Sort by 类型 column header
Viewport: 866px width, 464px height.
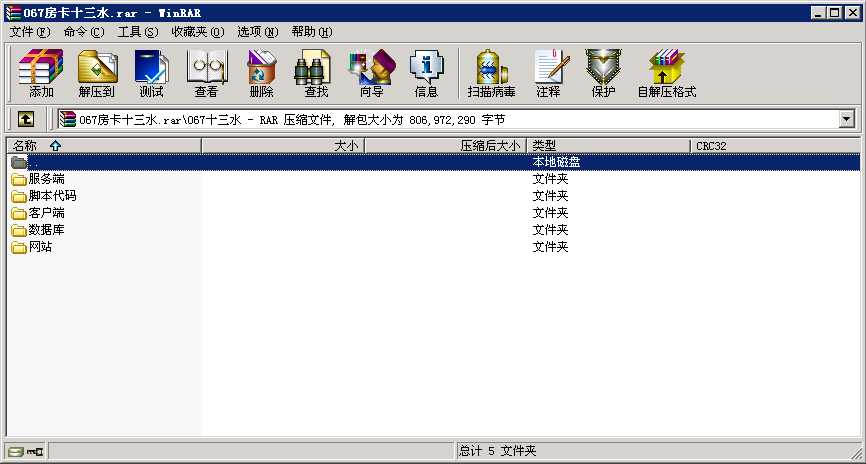tap(609, 146)
